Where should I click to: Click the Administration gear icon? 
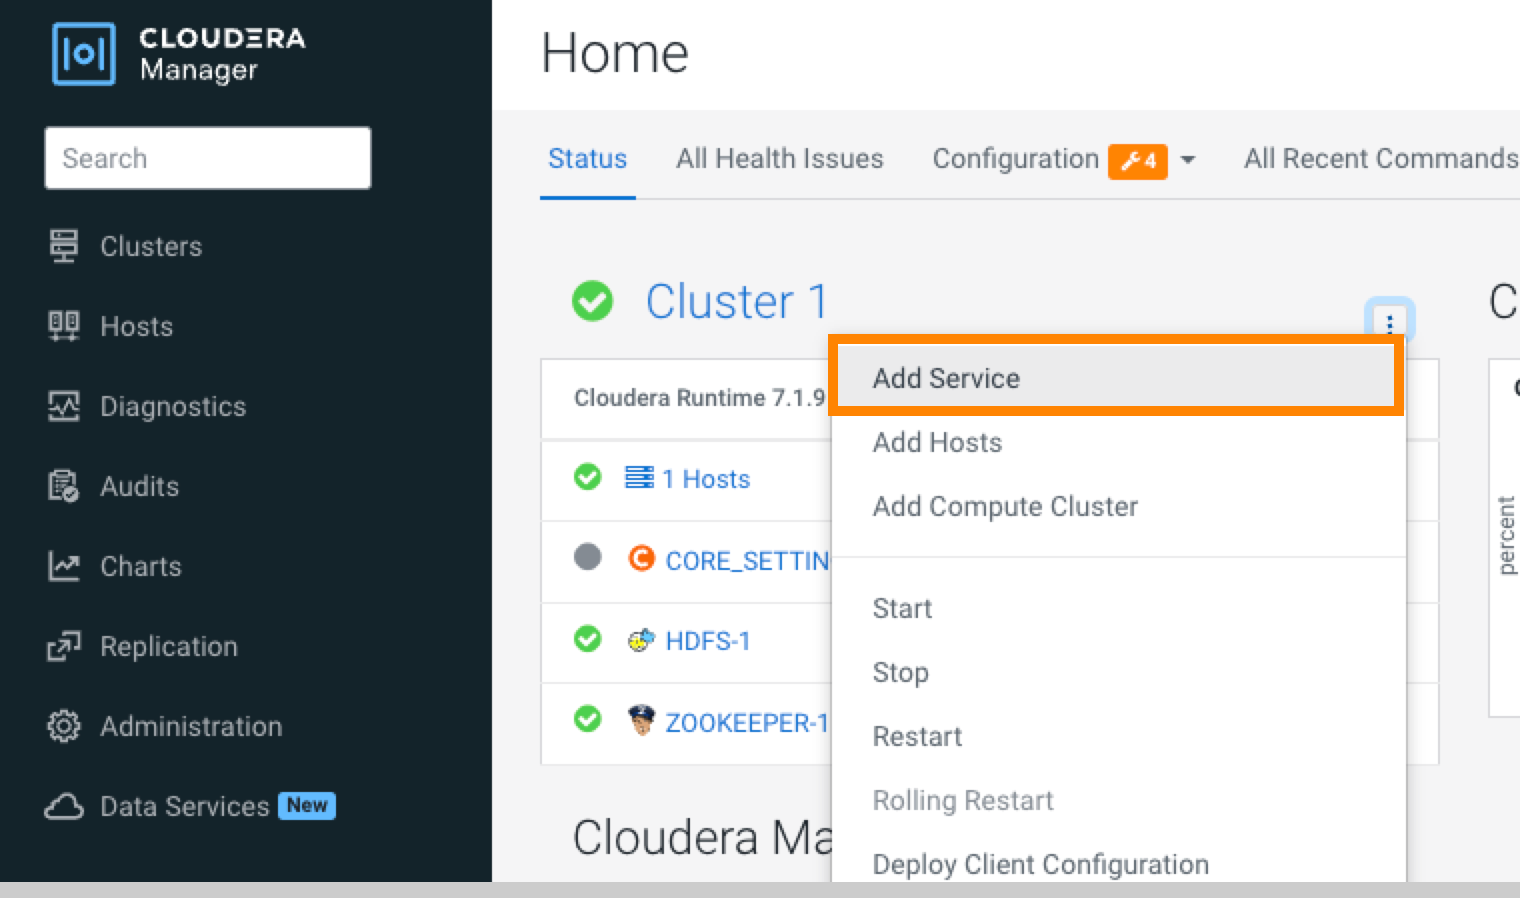point(64,726)
